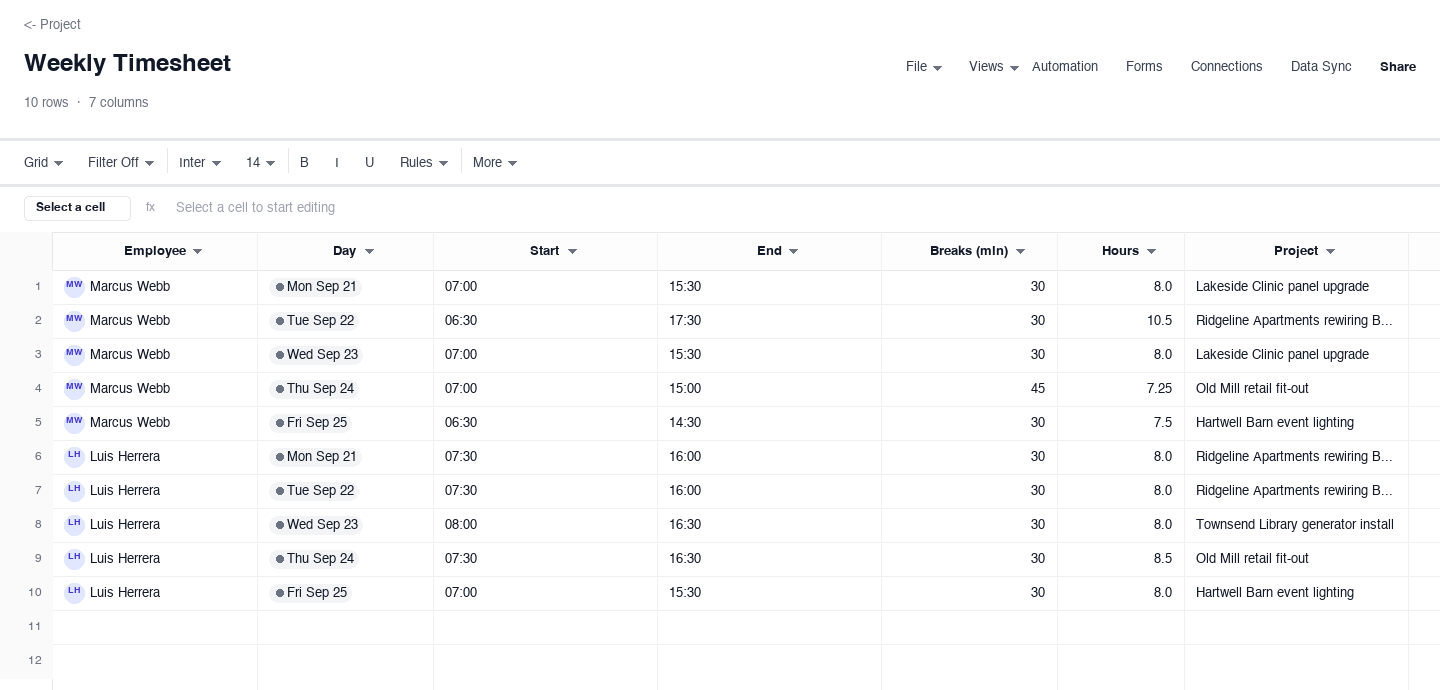1440x690 pixels.
Task: Click MW avatar in row 5
Action: (x=74, y=423)
